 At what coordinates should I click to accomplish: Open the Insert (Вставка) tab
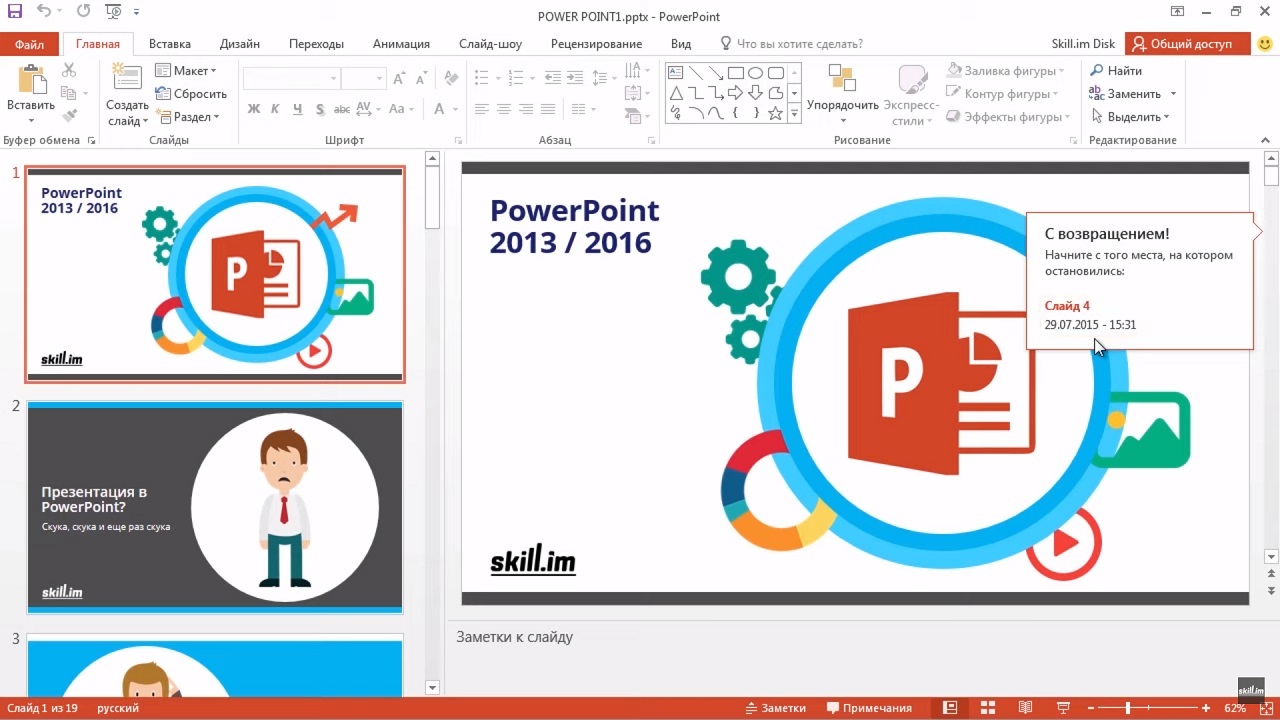170,44
